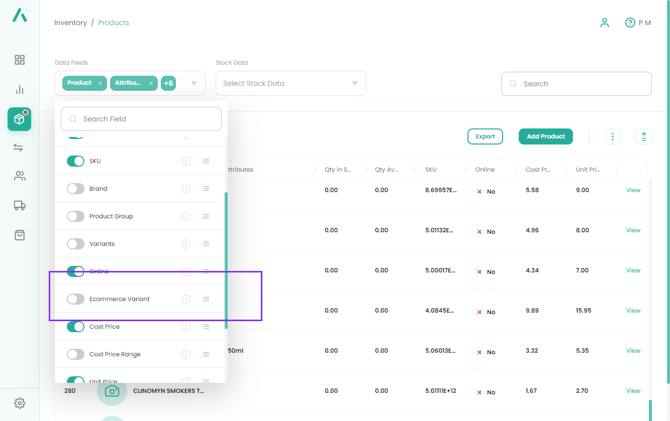Remove the Product tag from Data Fields
670x421 pixels.
tap(100, 84)
